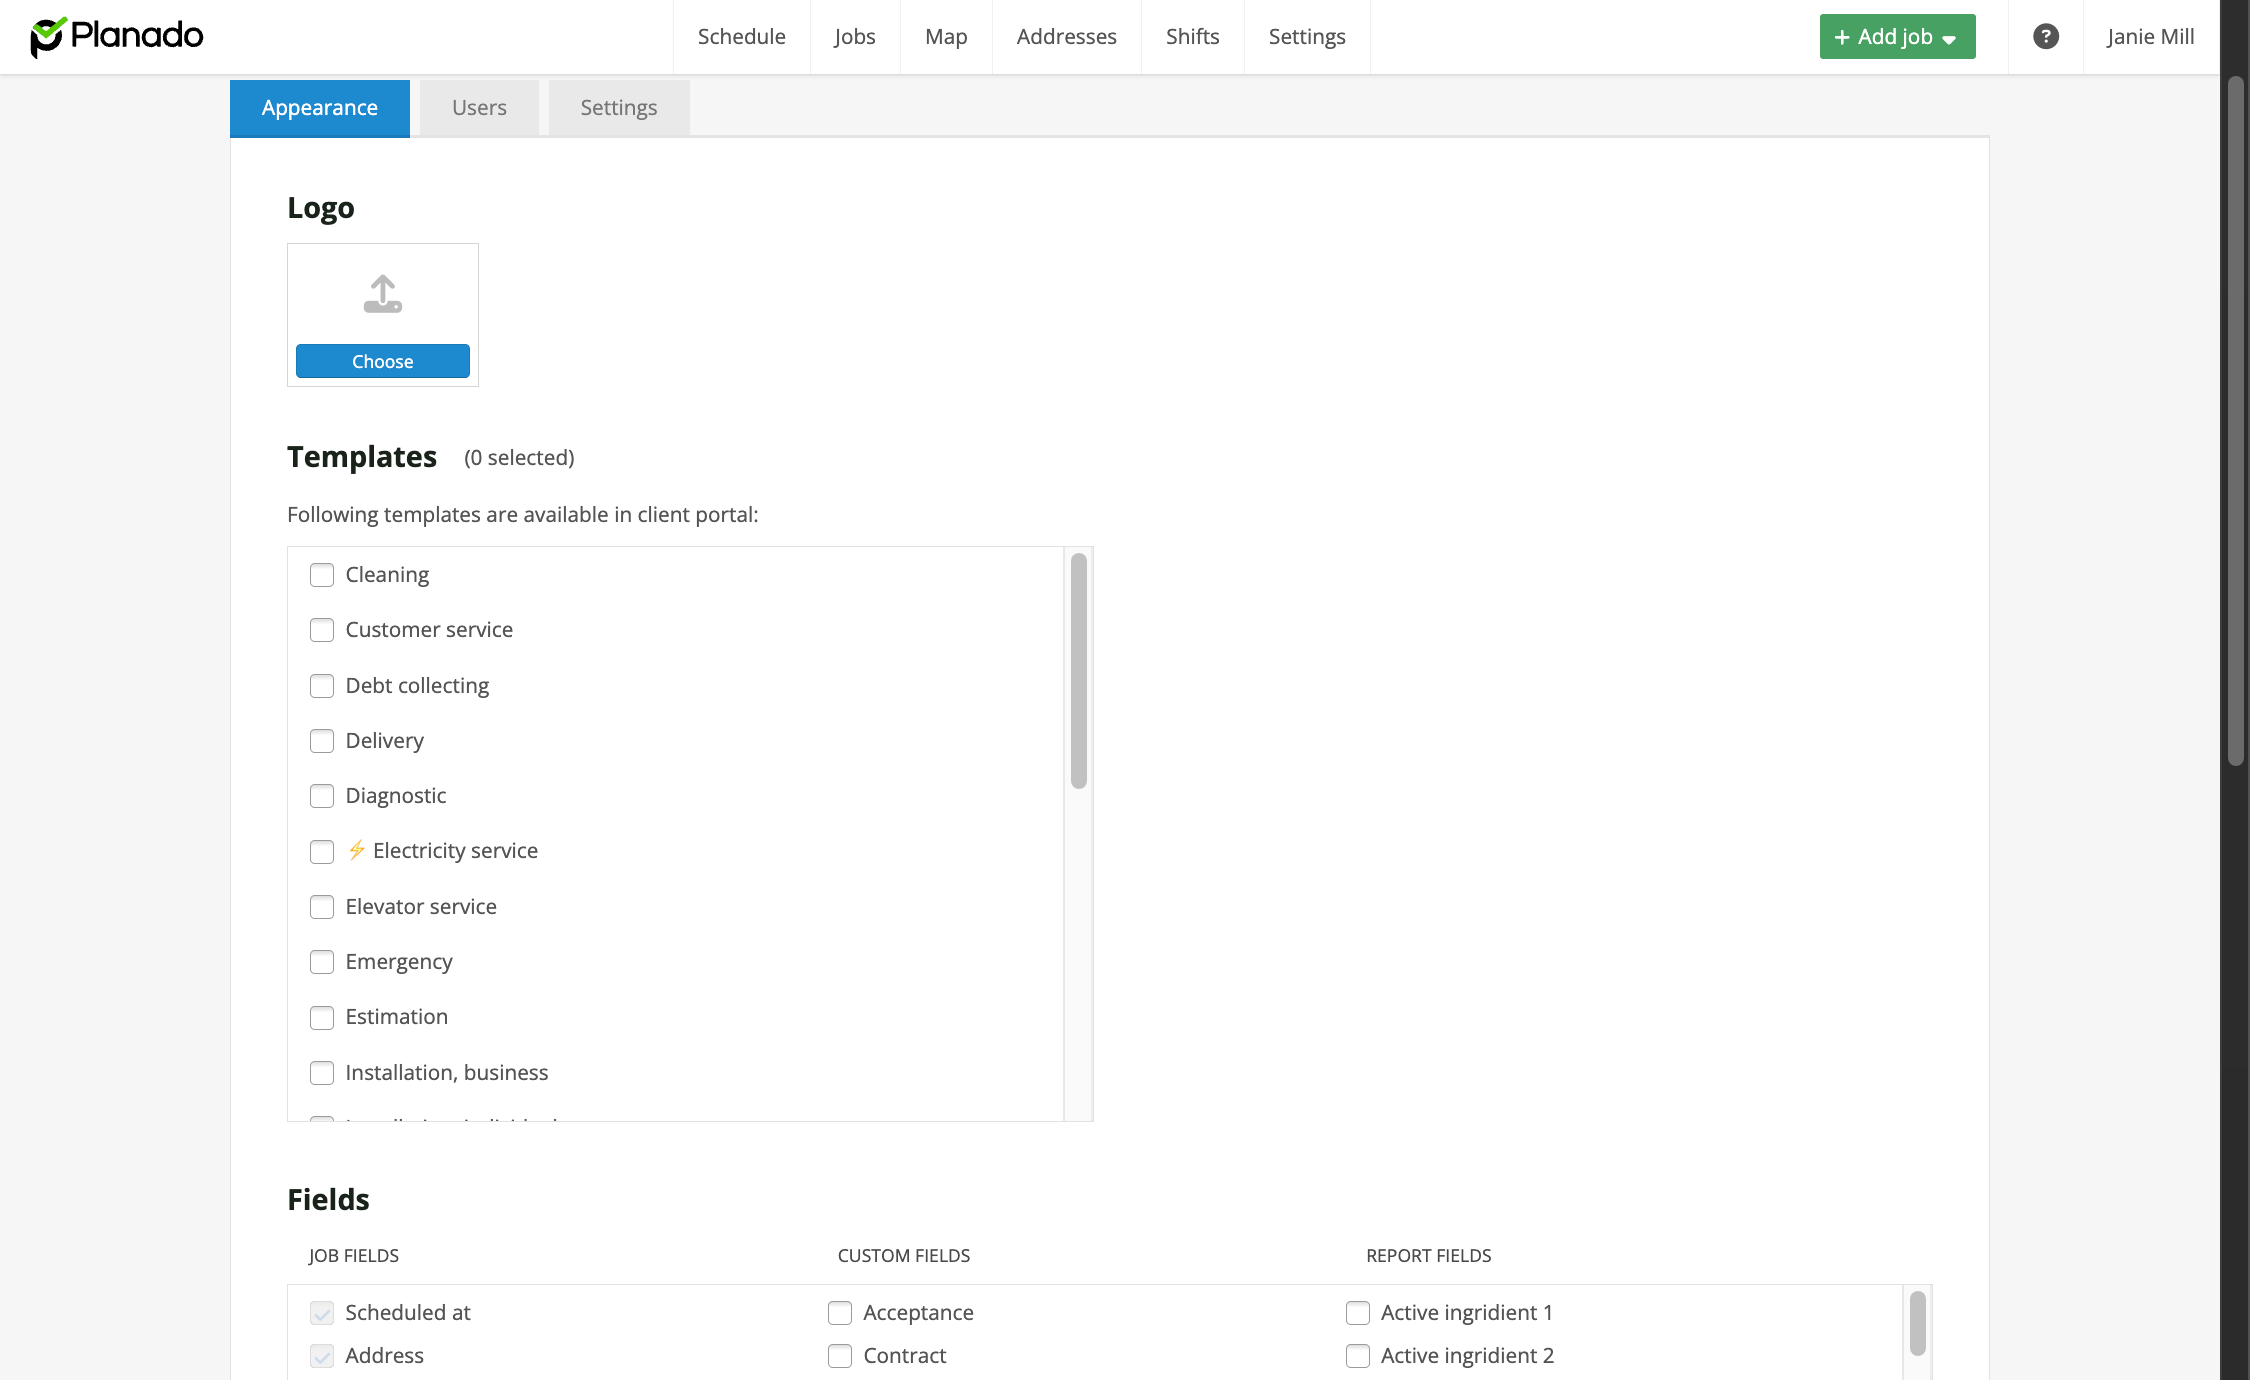Expand the Add job dropdown arrow
Viewport: 2250px width, 1380px height.
(x=1949, y=39)
